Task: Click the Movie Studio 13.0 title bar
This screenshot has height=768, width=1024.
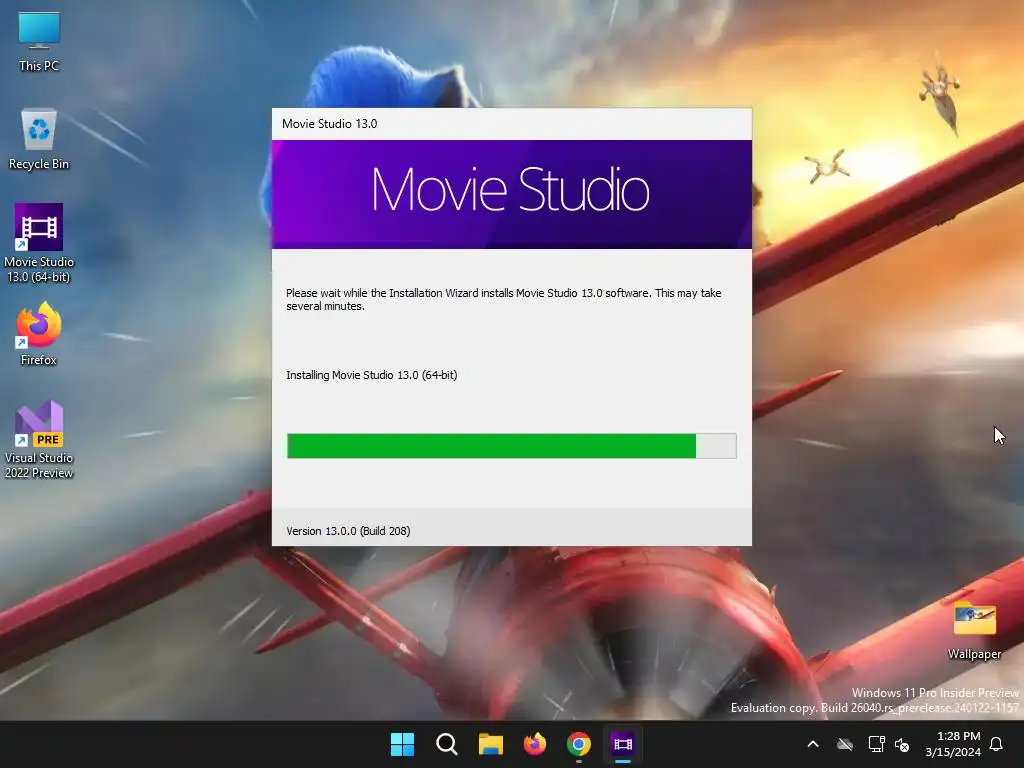Action: coord(511,124)
